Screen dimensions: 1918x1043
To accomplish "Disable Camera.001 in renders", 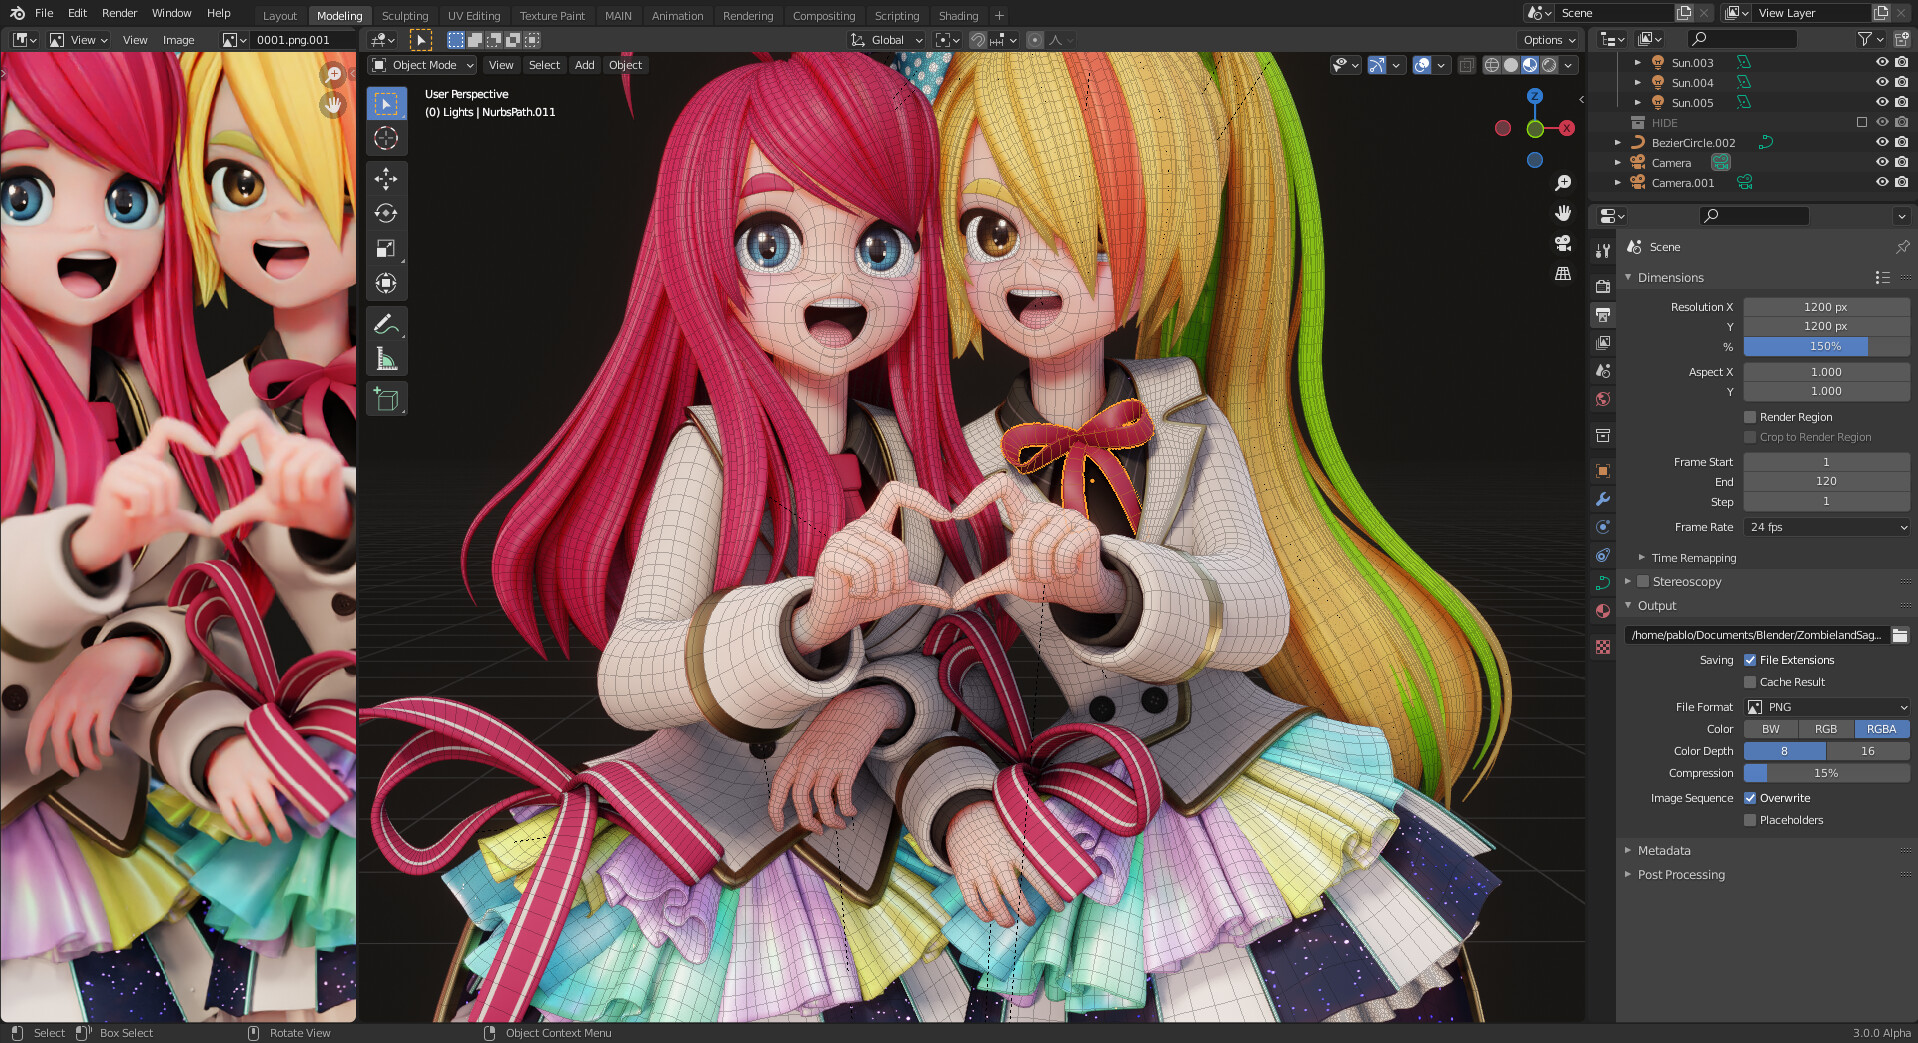I will [1901, 182].
